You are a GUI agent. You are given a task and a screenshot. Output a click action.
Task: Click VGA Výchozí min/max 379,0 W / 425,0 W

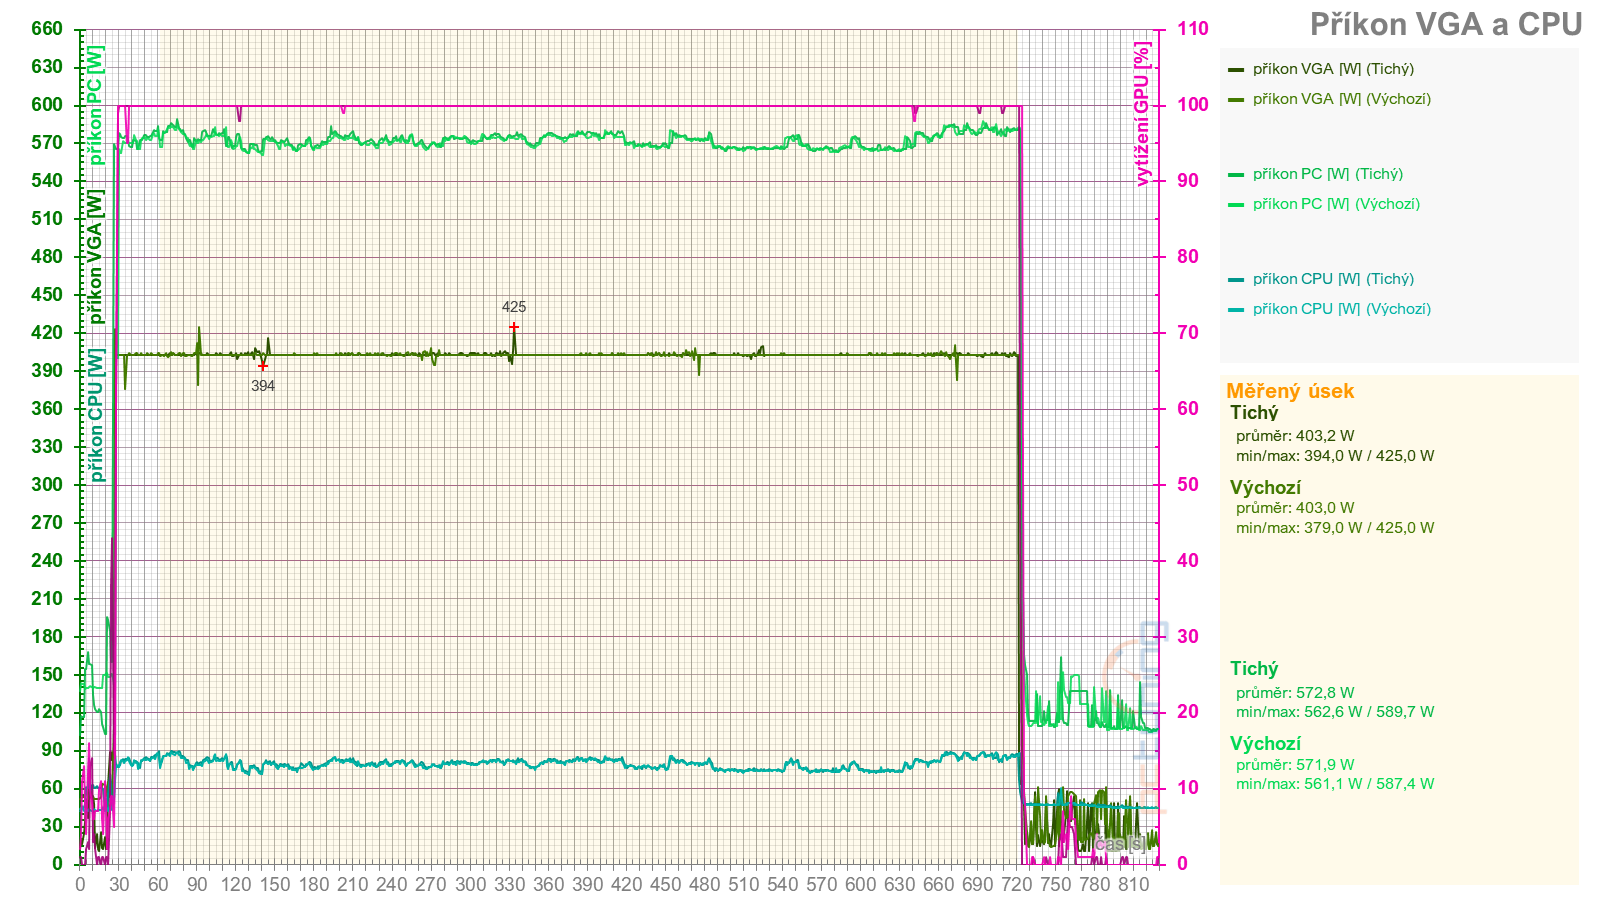(x=1335, y=528)
